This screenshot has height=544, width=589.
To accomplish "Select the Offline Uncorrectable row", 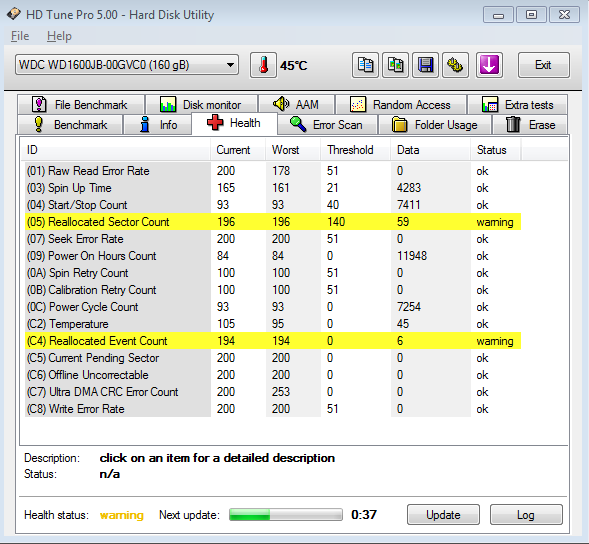I will (273, 375).
